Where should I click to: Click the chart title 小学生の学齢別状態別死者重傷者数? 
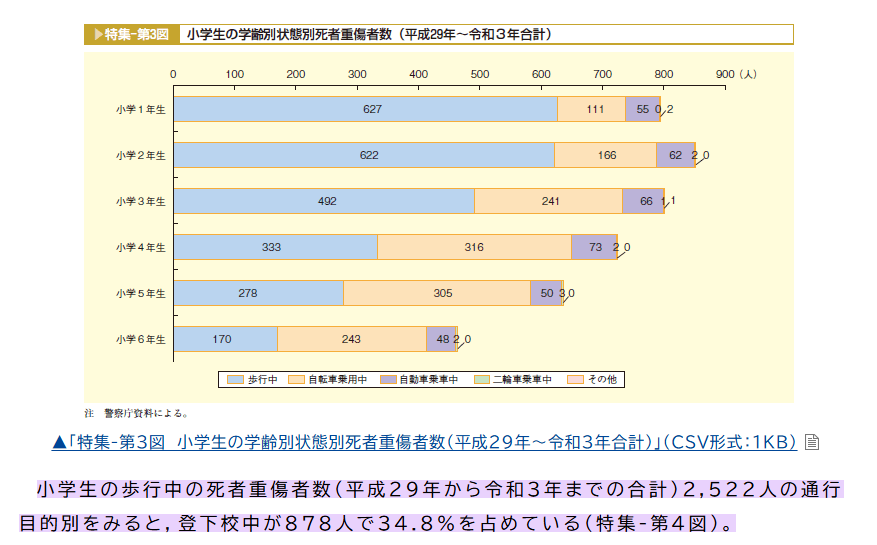coord(369,34)
